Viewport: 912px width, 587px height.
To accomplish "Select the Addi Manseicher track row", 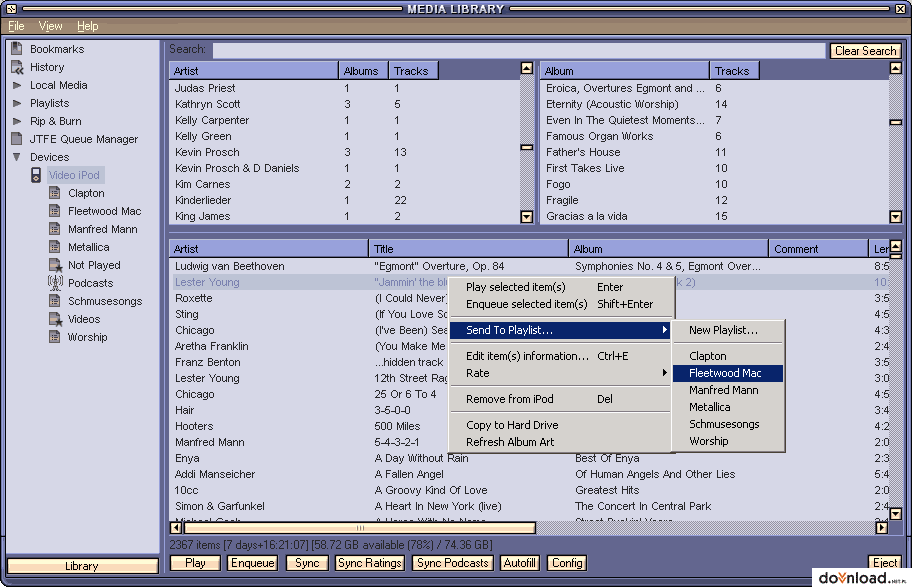I will [529, 474].
